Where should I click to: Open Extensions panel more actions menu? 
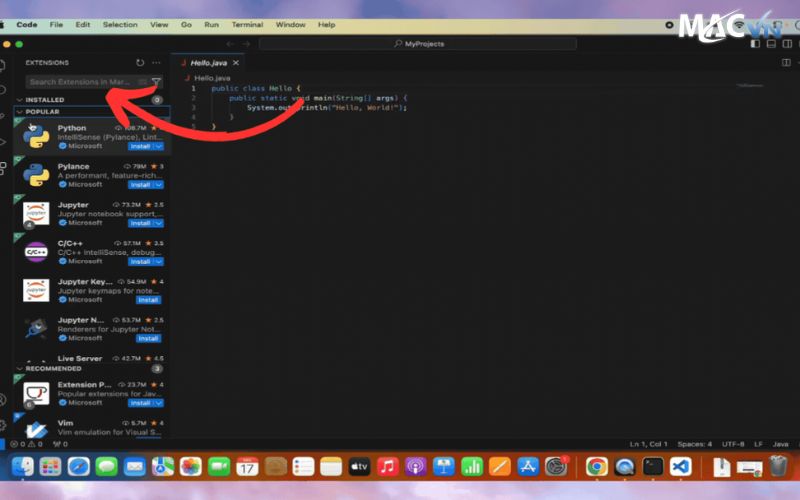[156, 63]
